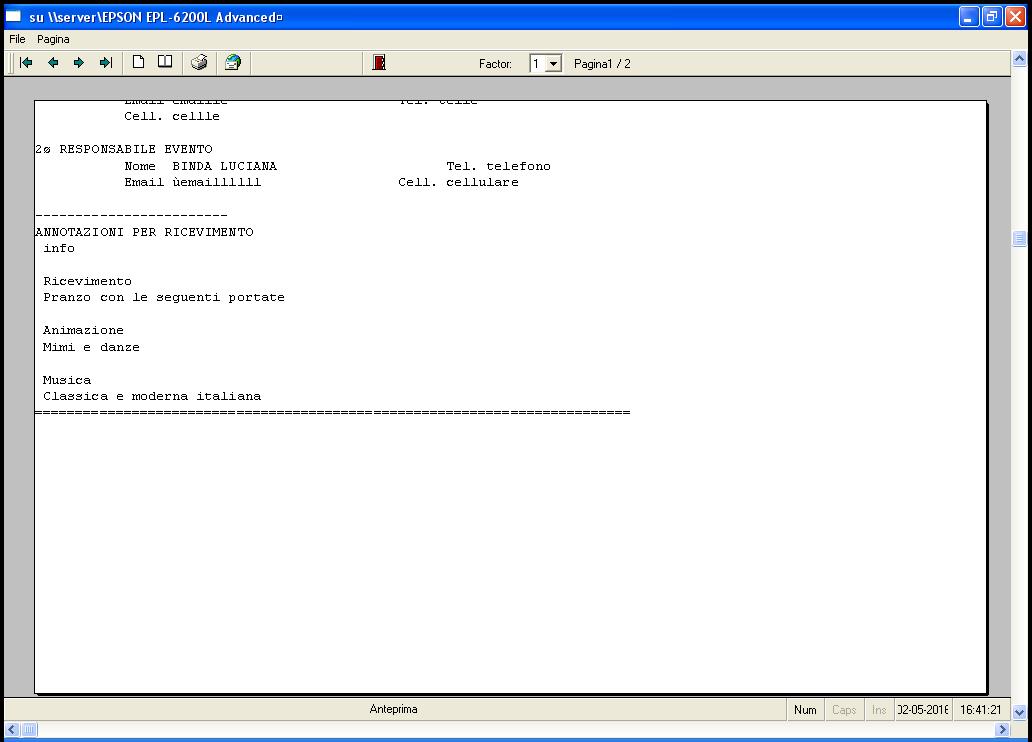
Task: Switch to two-page book view
Action: click(x=165, y=63)
